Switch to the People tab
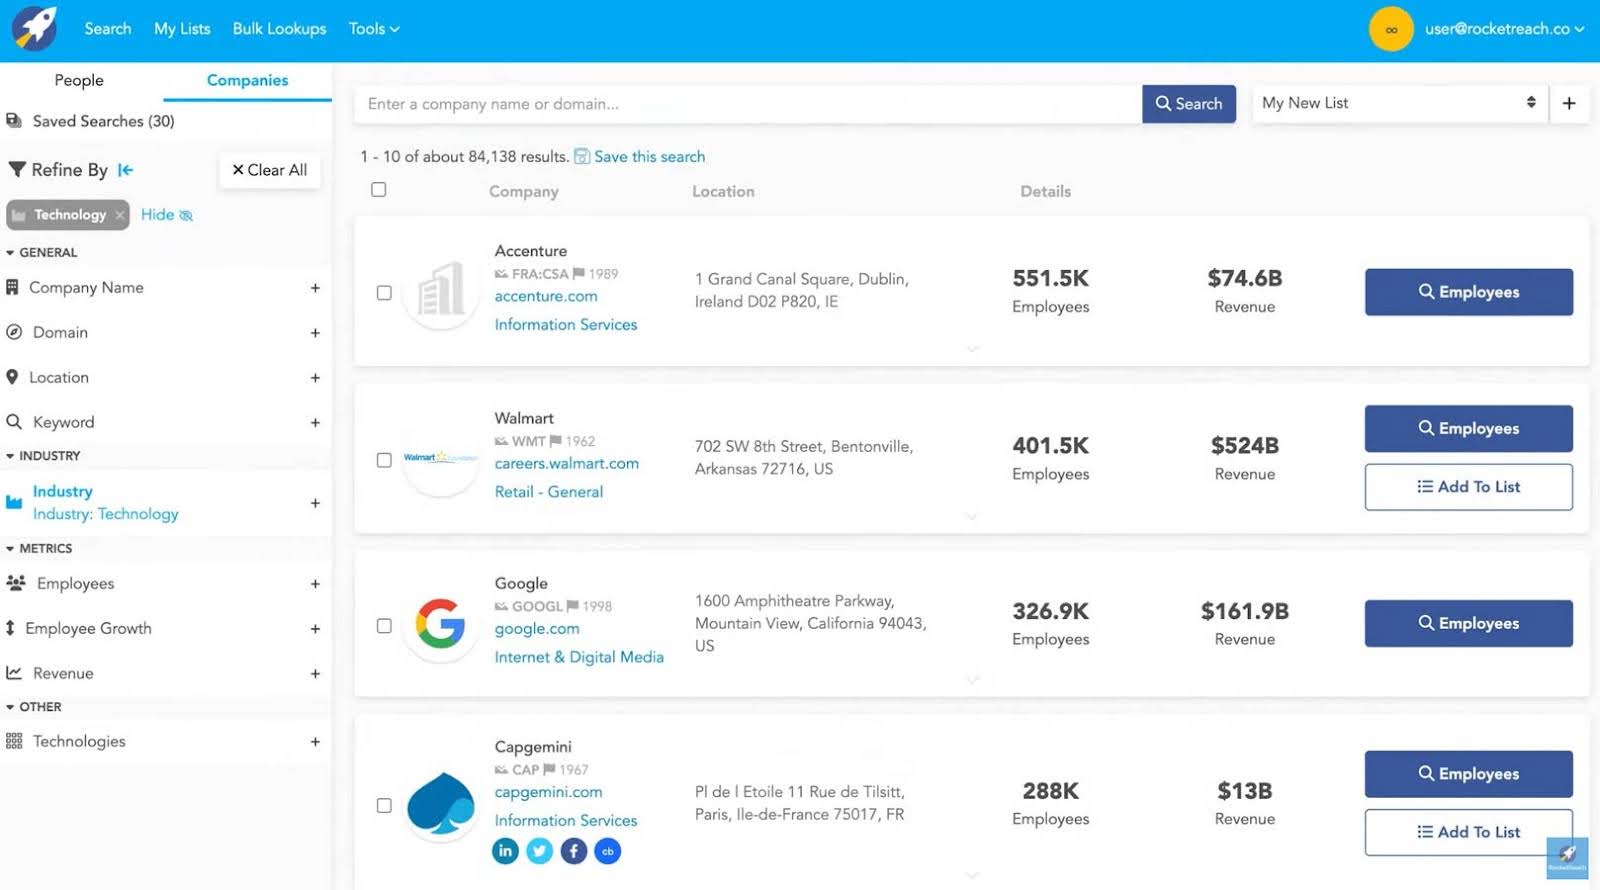The width and height of the screenshot is (1600, 890). tap(79, 80)
